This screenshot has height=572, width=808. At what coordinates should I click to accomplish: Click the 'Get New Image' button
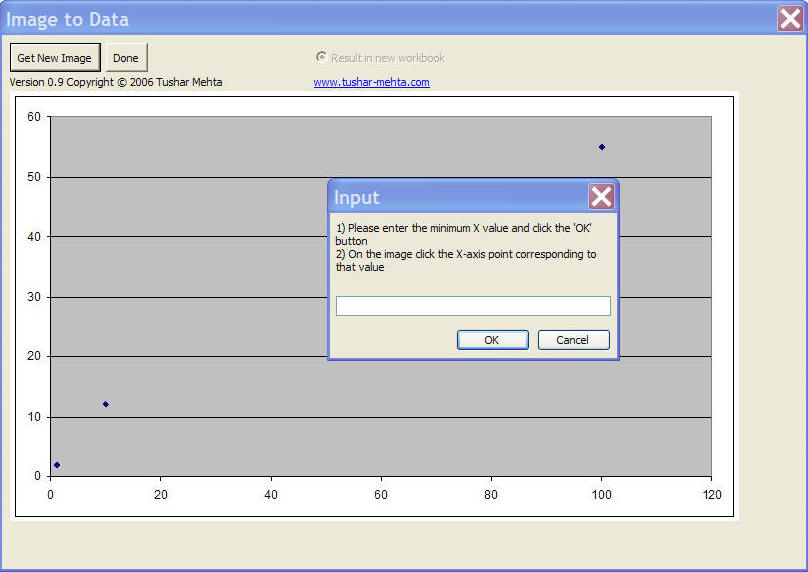(x=55, y=58)
